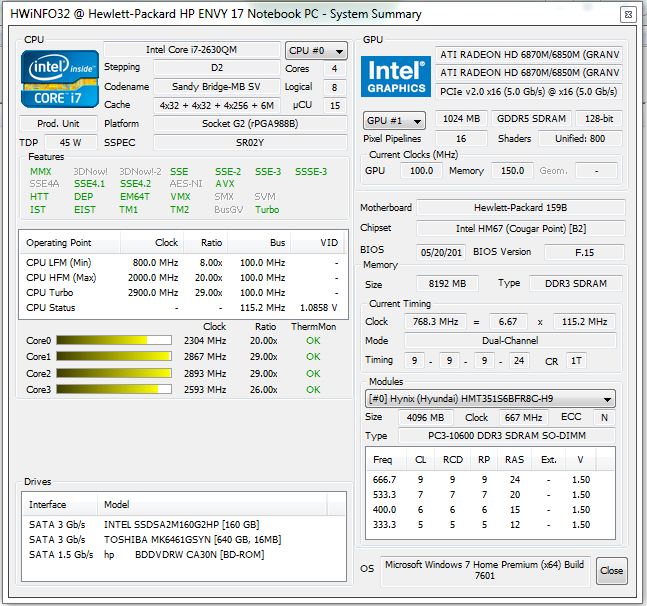Click the Model column header in Drives

pos(212,505)
